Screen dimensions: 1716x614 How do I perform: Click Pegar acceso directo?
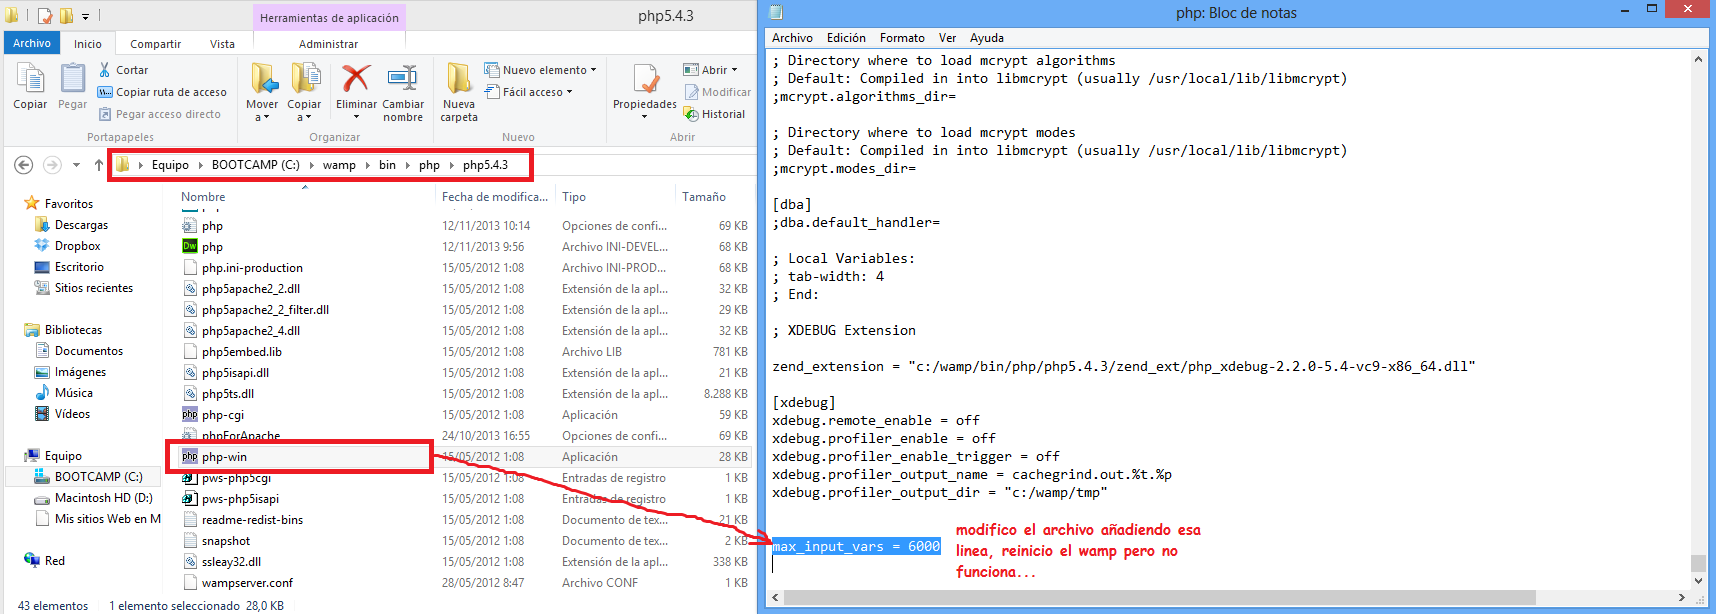point(159,114)
